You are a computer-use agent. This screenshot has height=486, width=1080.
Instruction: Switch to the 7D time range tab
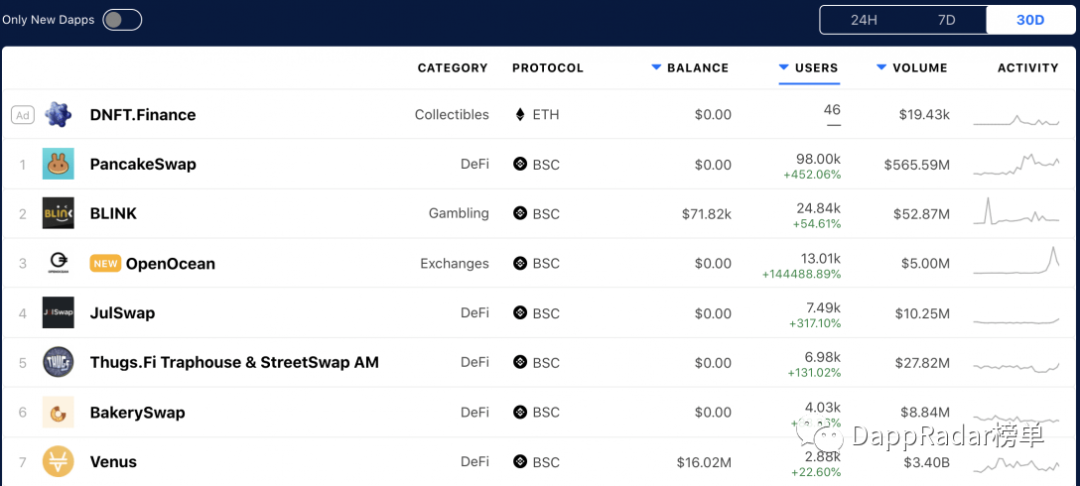(x=946, y=20)
